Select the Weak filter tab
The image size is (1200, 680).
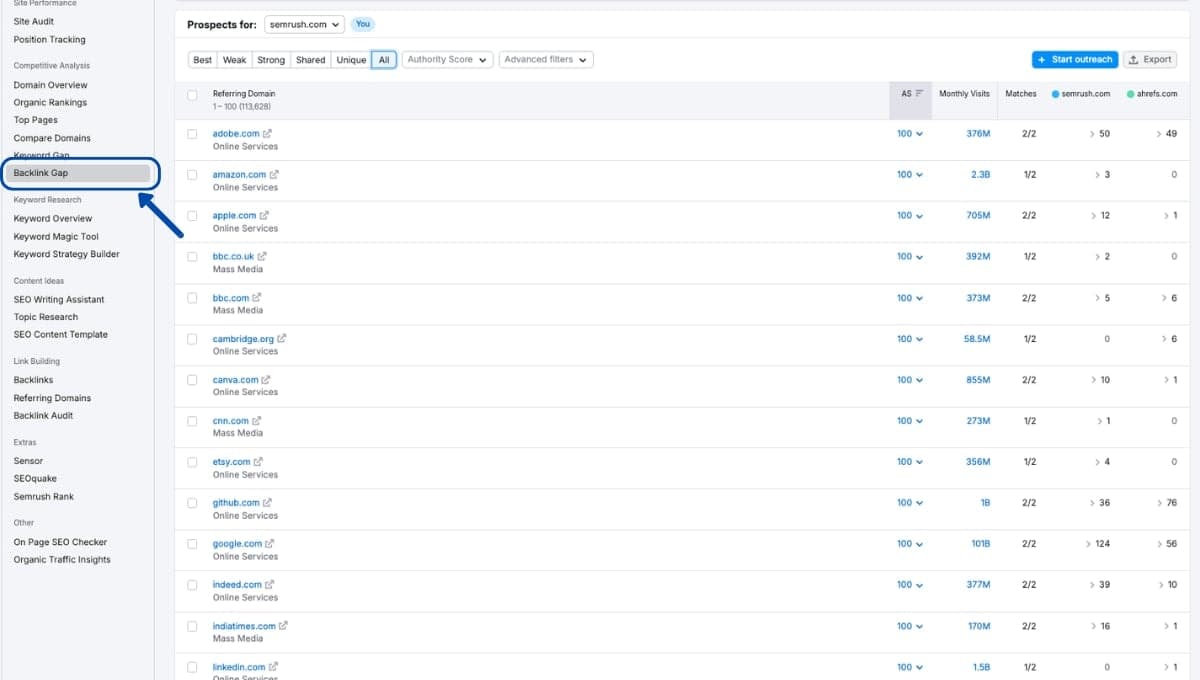[x=234, y=60]
